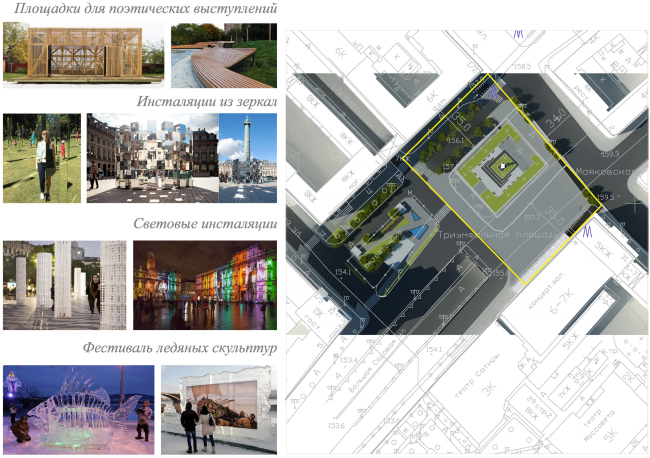This screenshot has width=650, height=458.
Task: Click the wooden pavilion photo
Action: coord(84,52)
